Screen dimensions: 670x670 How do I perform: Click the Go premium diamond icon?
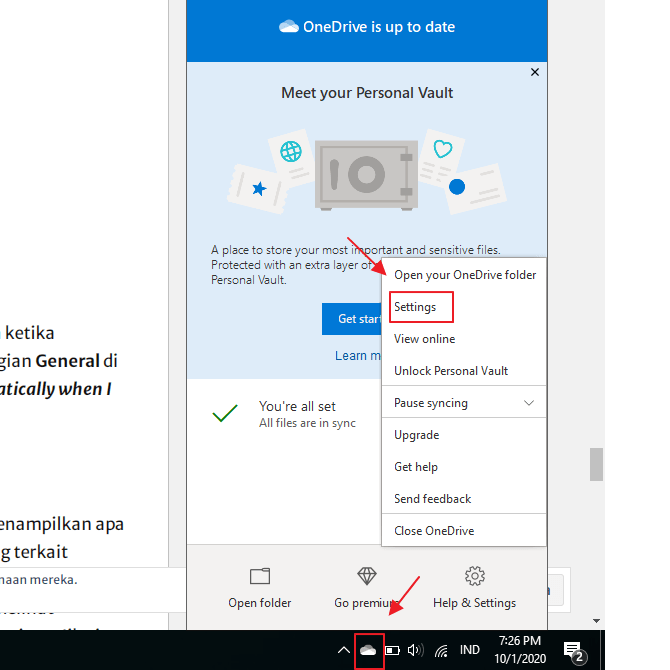pyautogui.click(x=367, y=576)
